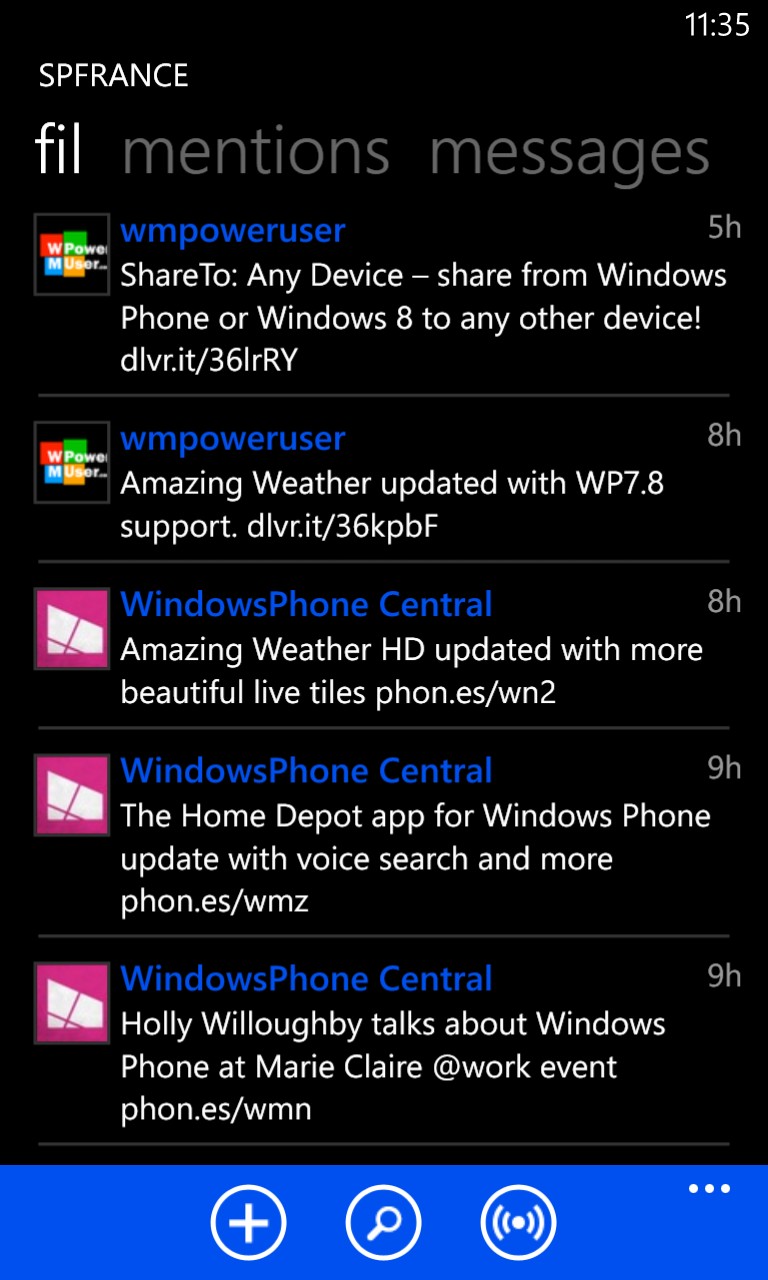Open wmpoweruser username on the 5h tweet
This screenshot has width=768, height=1280.
click(x=233, y=231)
